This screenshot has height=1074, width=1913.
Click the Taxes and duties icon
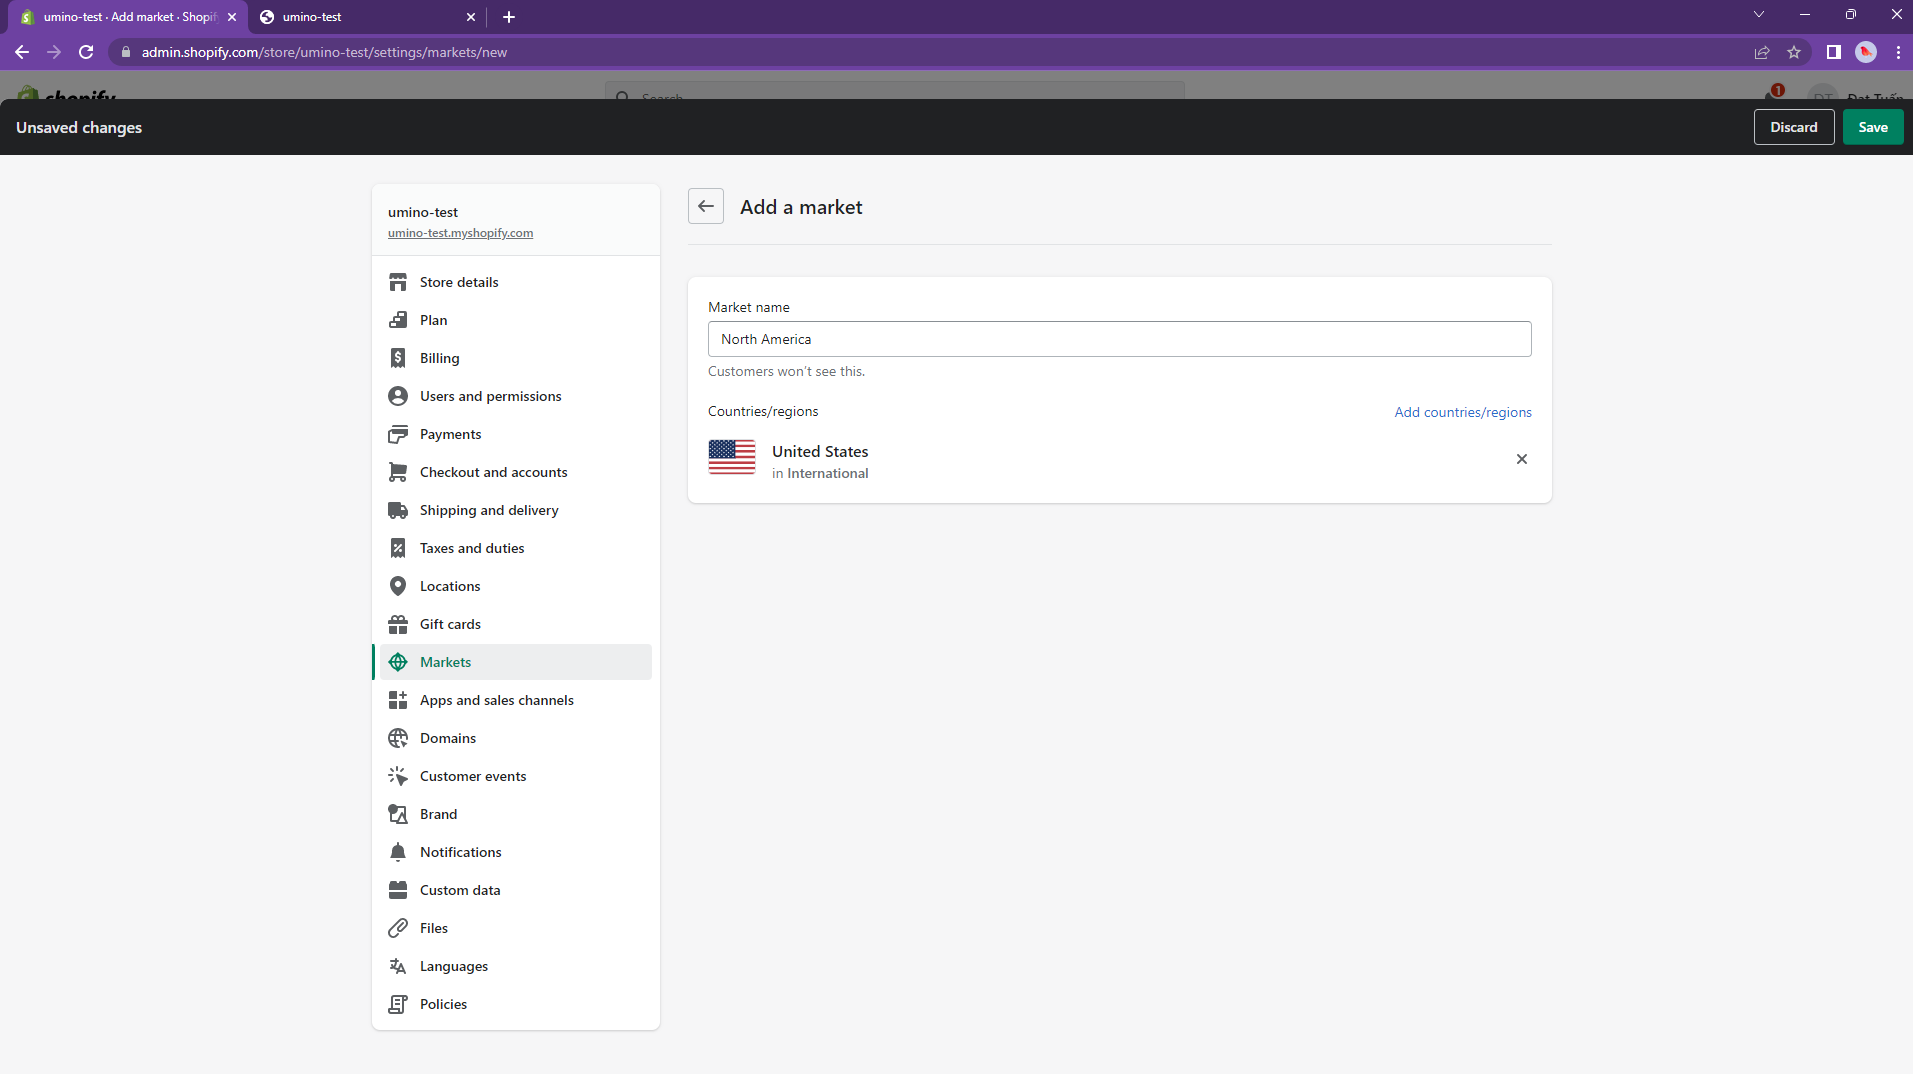point(398,548)
